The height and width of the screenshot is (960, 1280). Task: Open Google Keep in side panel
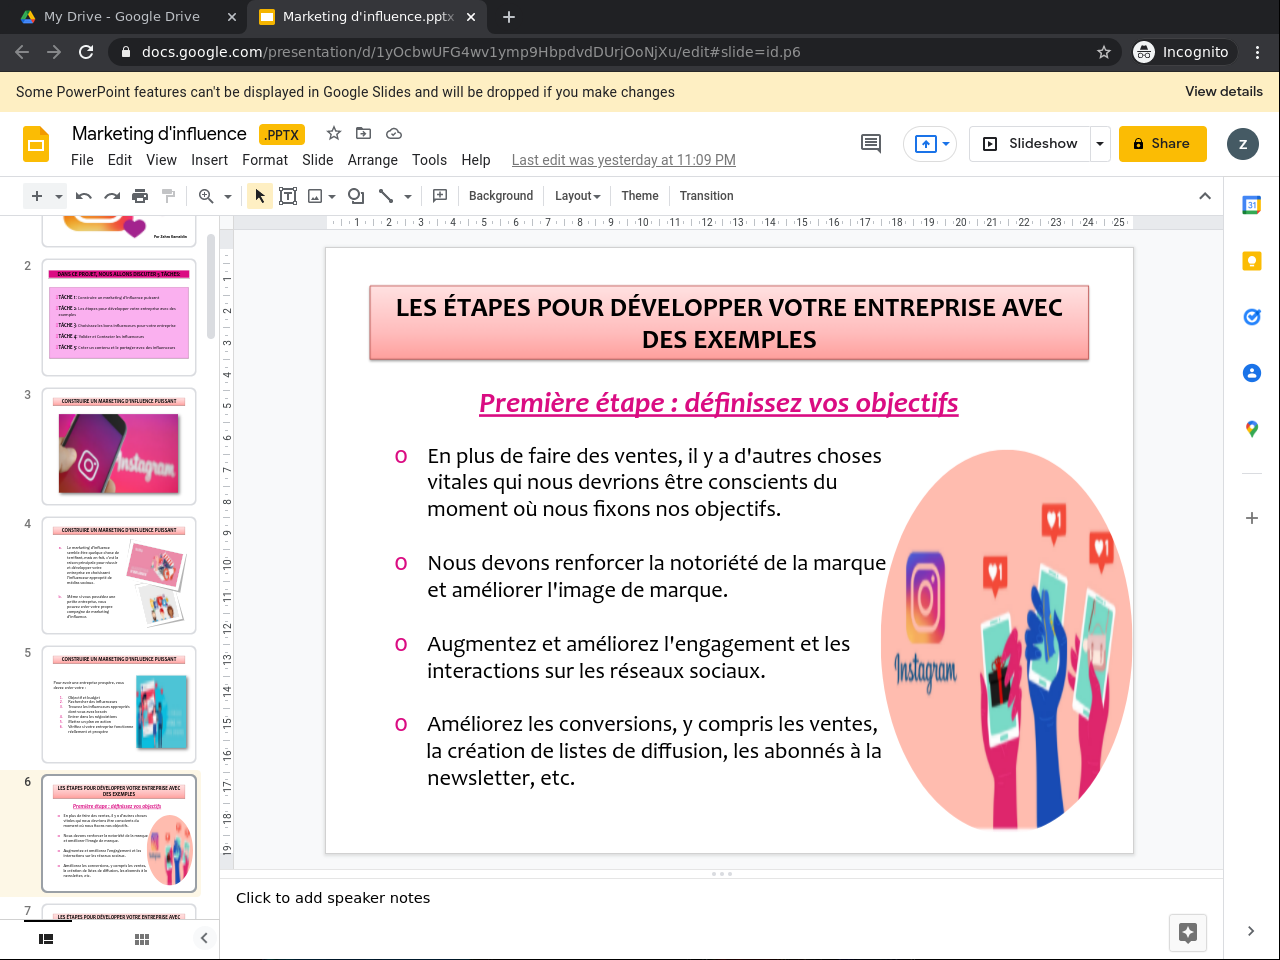(x=1251, y=261)
